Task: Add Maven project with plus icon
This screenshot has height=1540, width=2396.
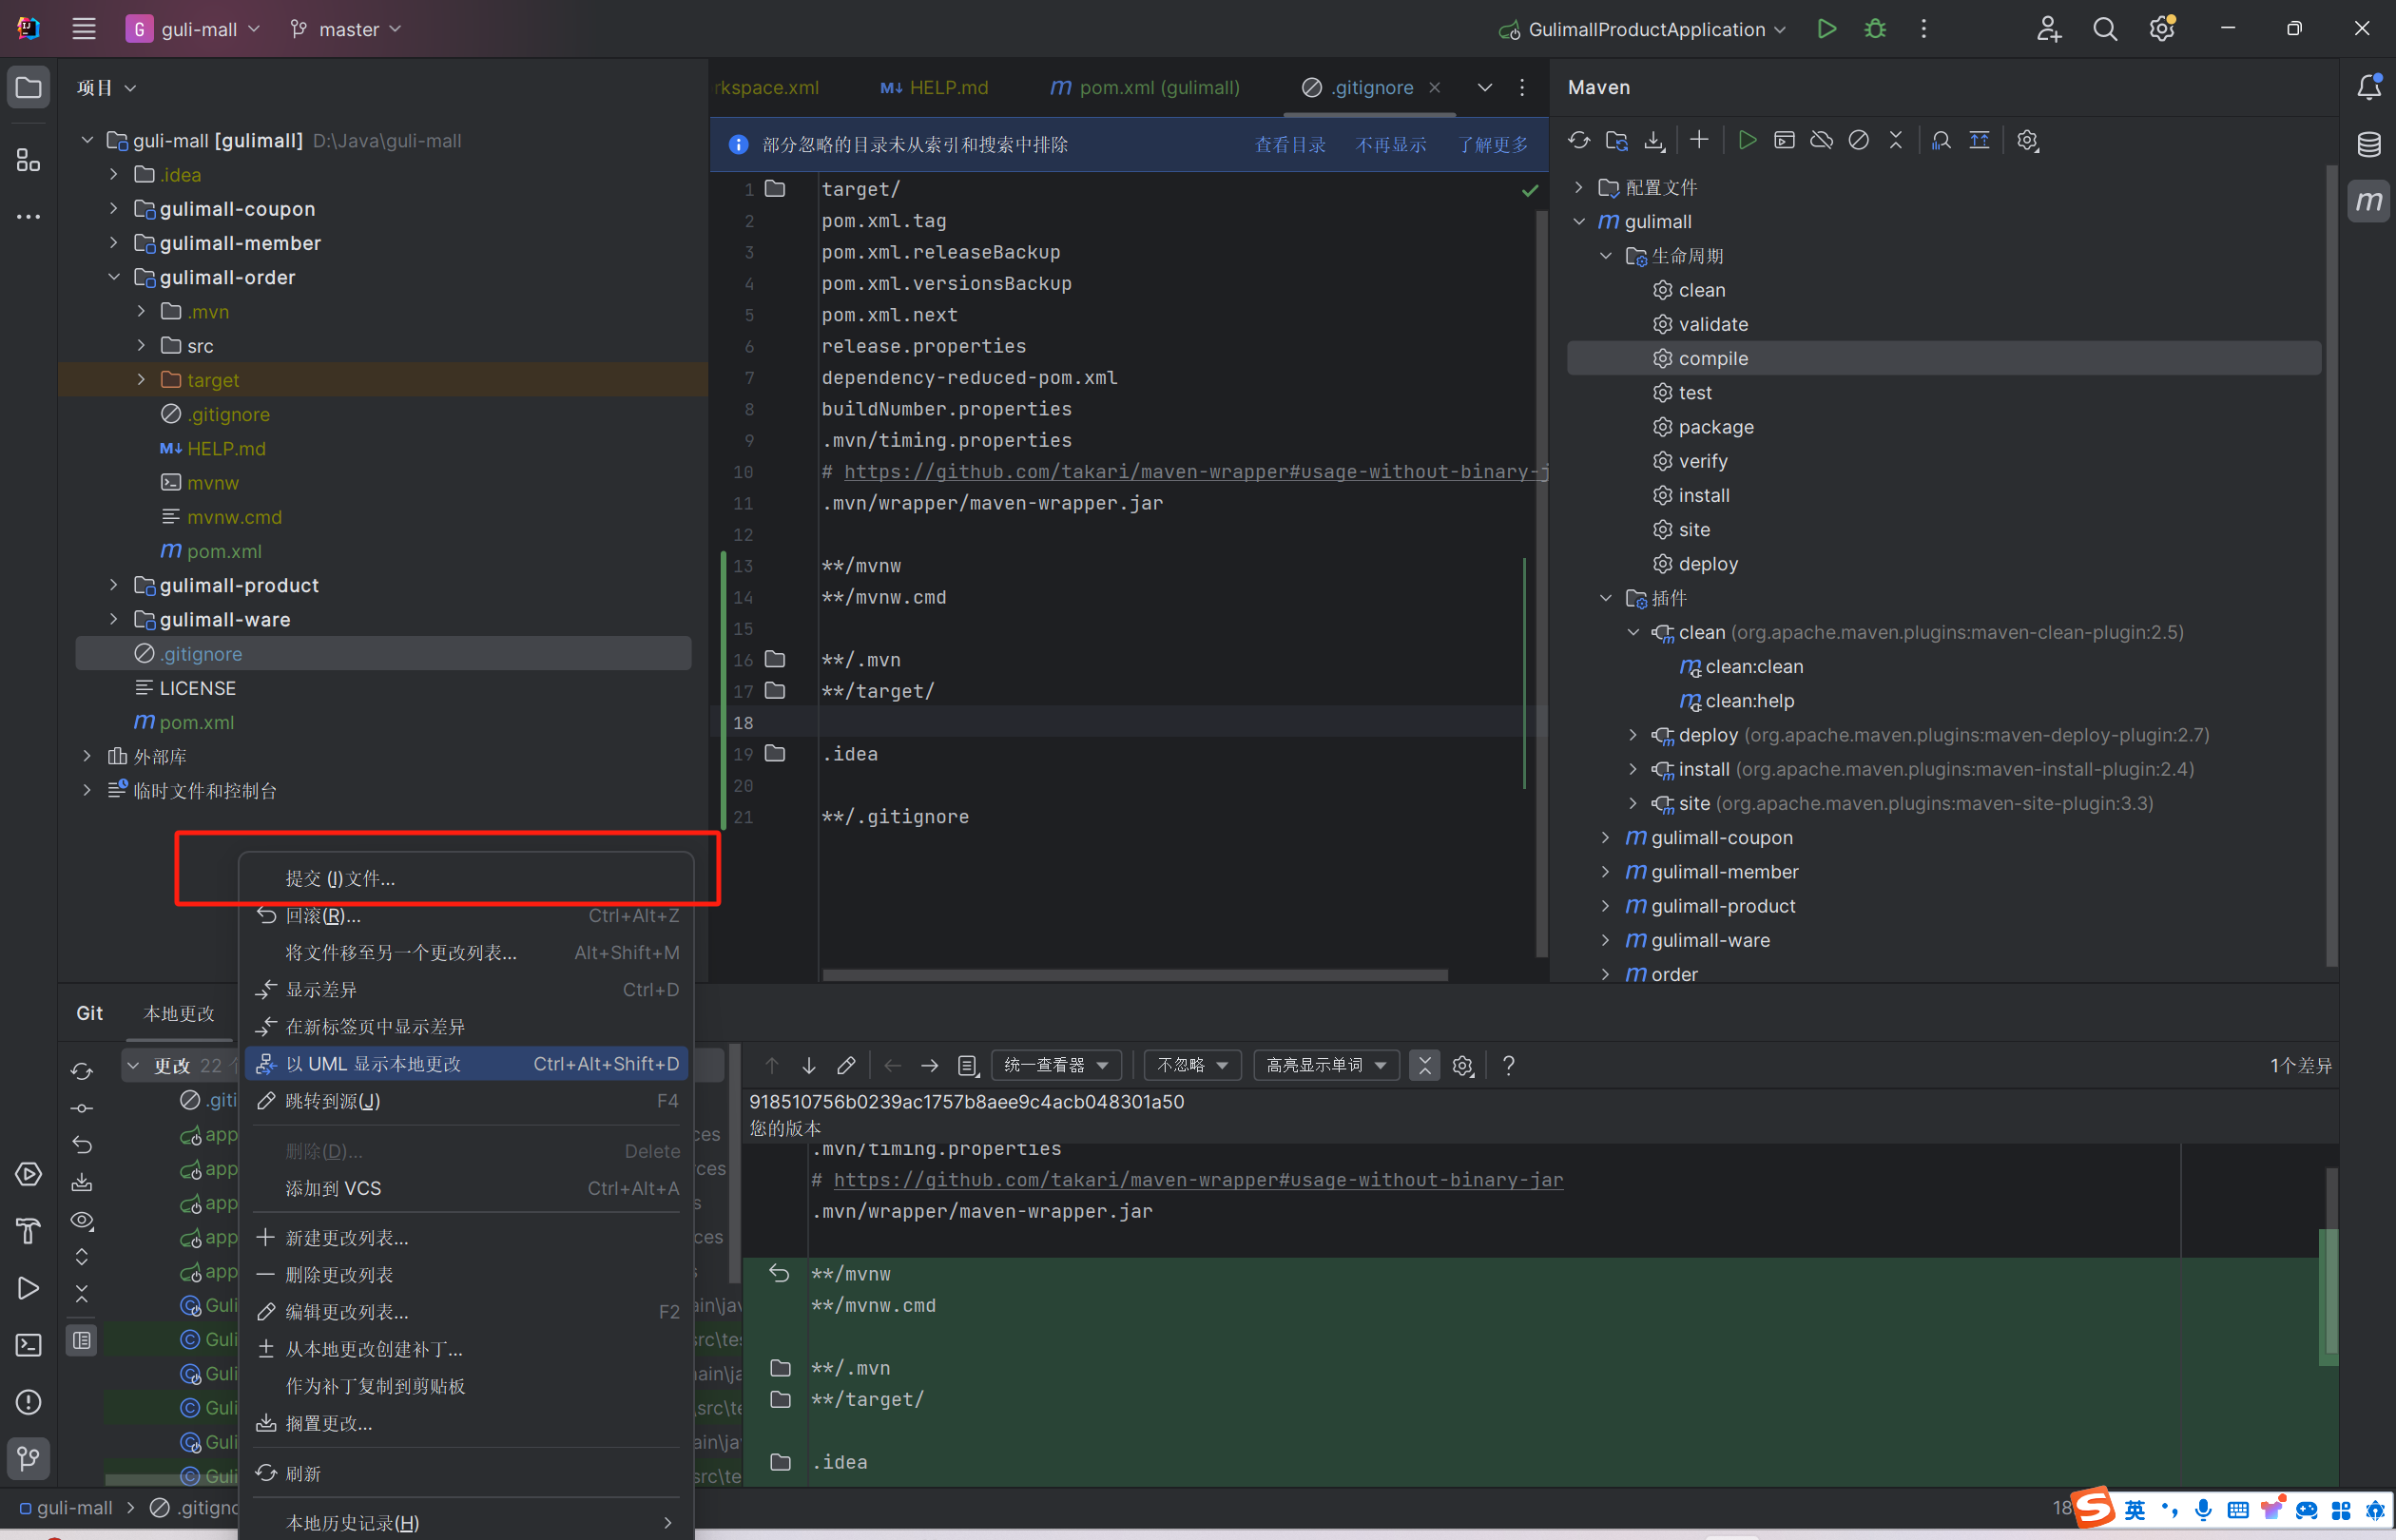Action: [x=1699, y=141]
